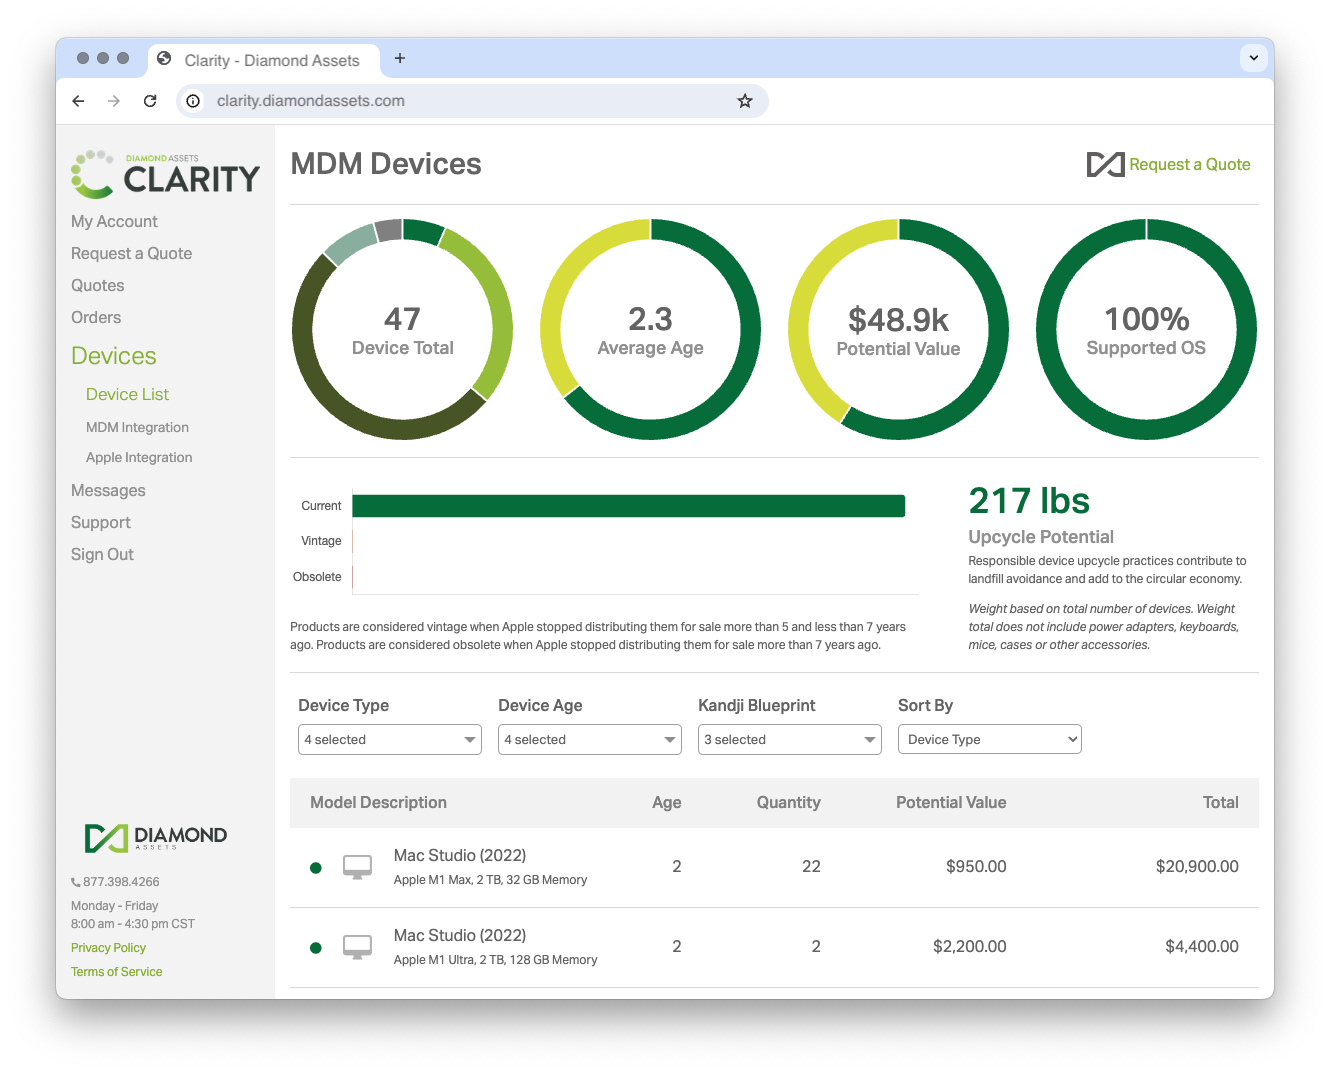The width and height of the screenshot is (1330, 1073).
Task: Open the Device Type filter dropdown
Action: [390, 740]
